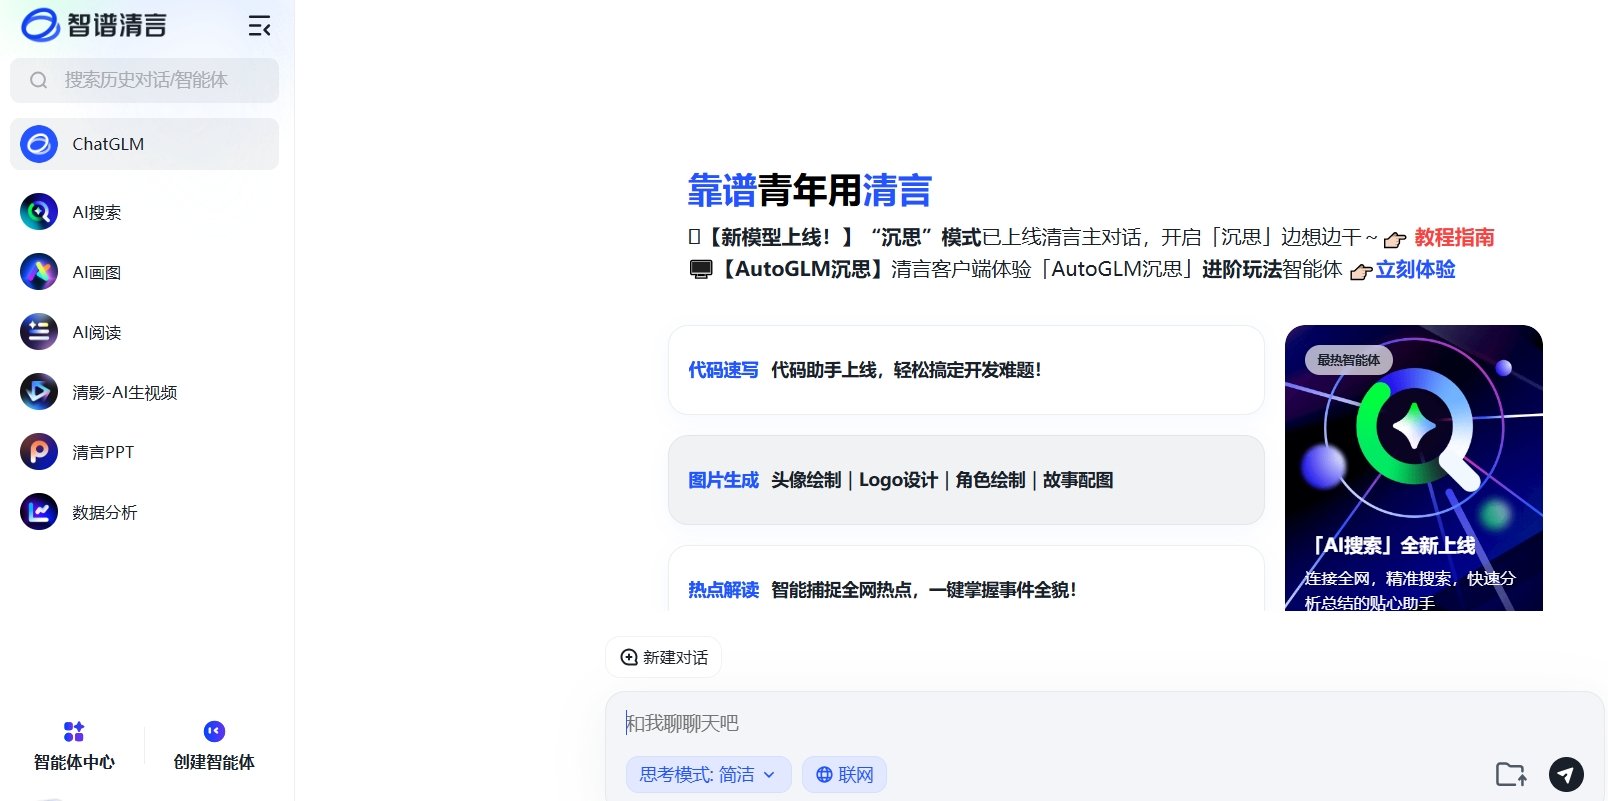Open the 「AI搜索」全新上线 promotional card
This screenshot has height=801, width=1608.
[x=1413, y=468]
